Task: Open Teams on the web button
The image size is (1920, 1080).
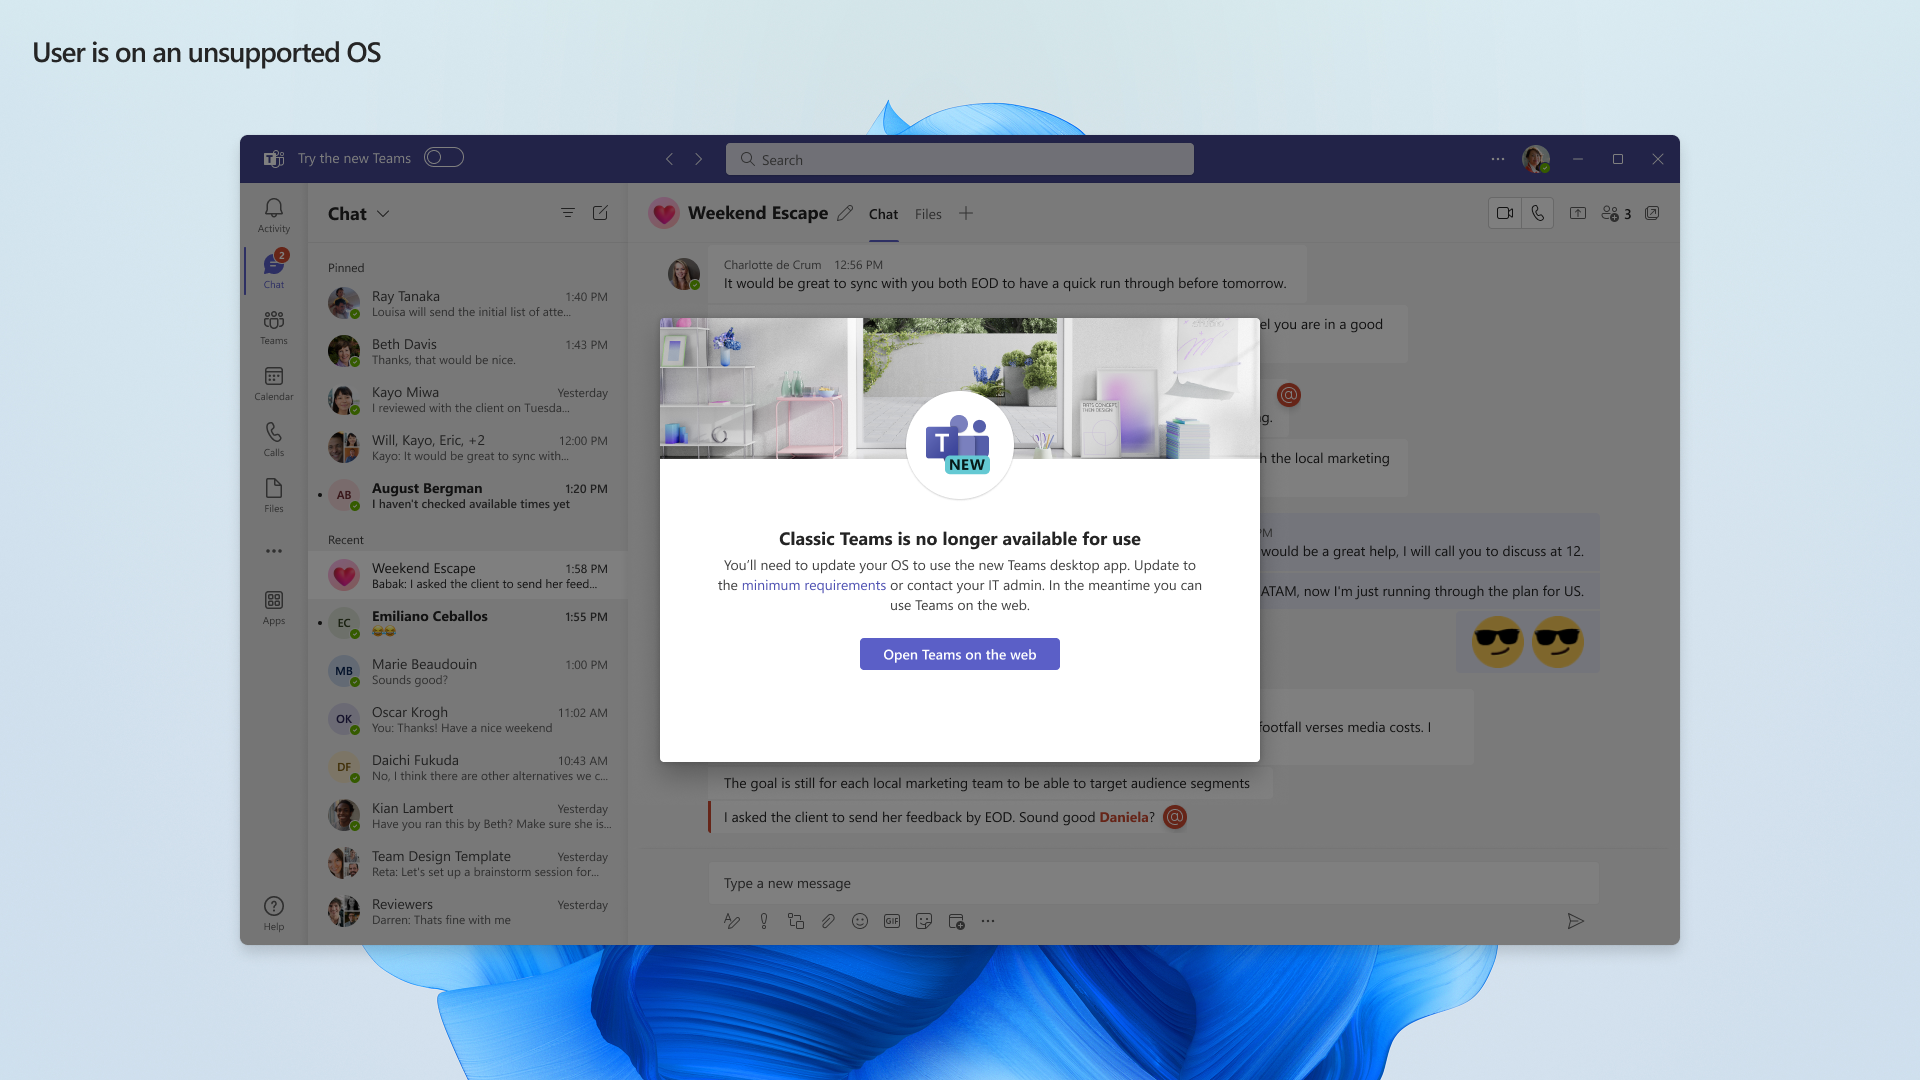Action: coord(960,654)
